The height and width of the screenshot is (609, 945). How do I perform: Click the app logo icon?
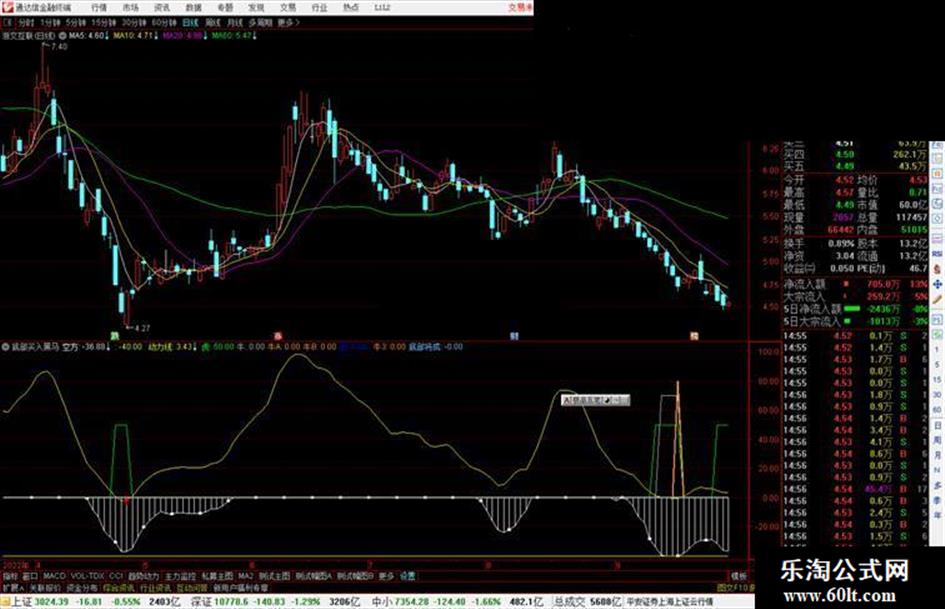click(7, 7)
